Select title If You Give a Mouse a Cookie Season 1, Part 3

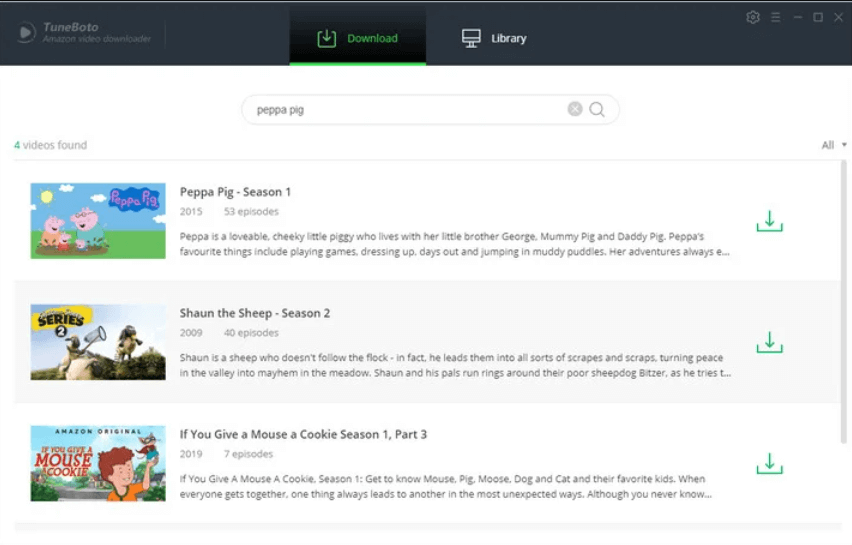tap(303, 434)
